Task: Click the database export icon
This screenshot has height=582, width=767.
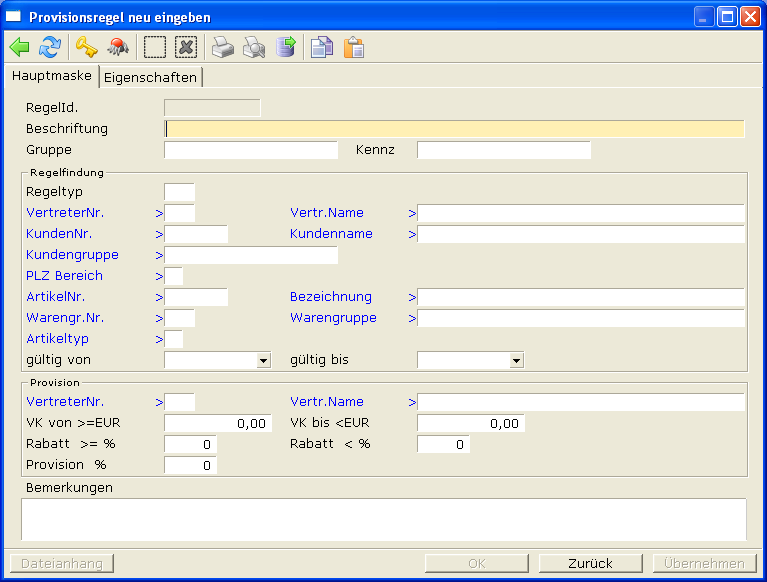Action: (x=286, y=47)
